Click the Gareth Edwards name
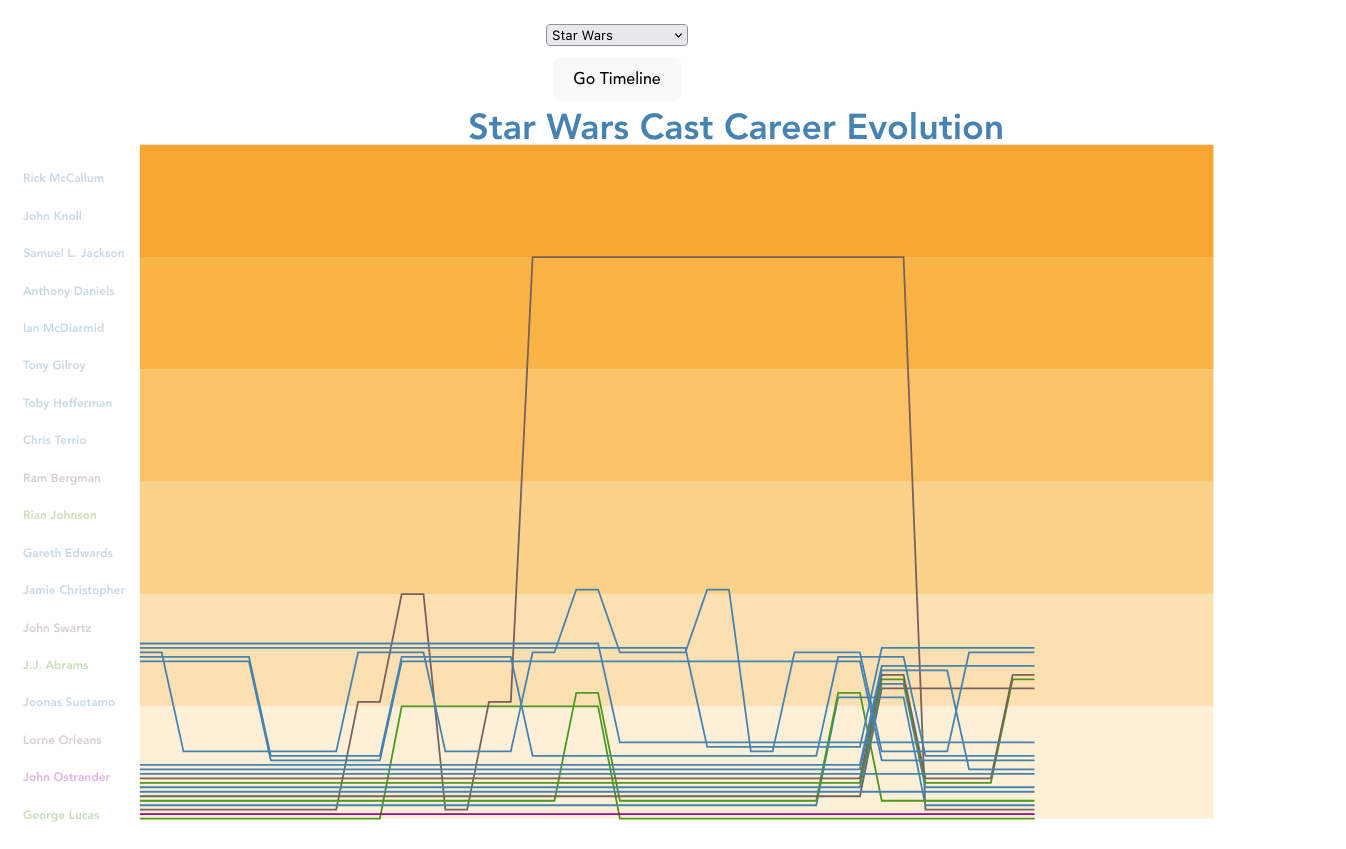This screenshot has height=849, width=1346. pos(68,553)
